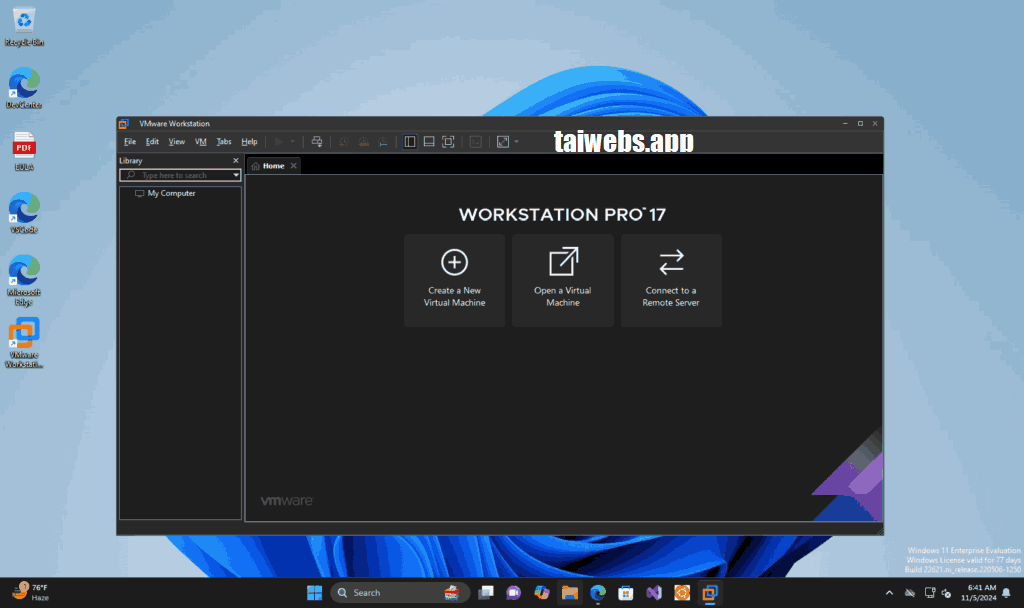Select the EULA PDF desktop icon

point(24,152)
